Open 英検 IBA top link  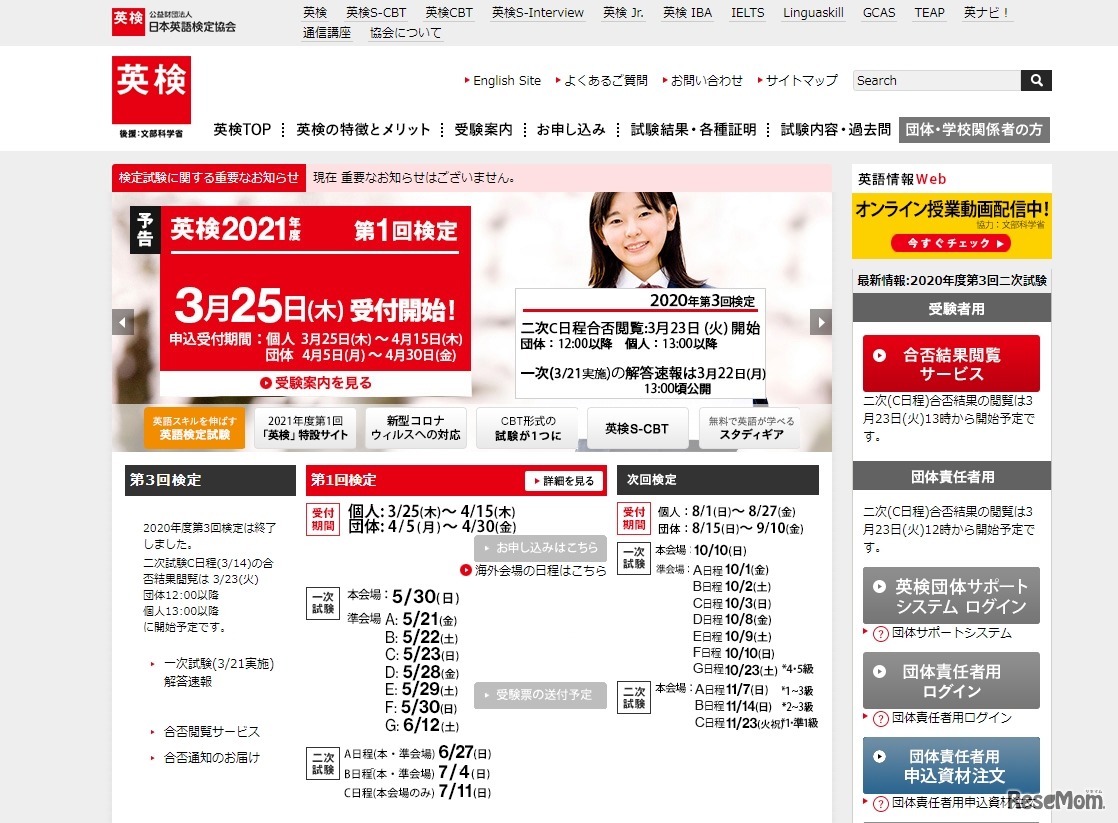(687, 13)
